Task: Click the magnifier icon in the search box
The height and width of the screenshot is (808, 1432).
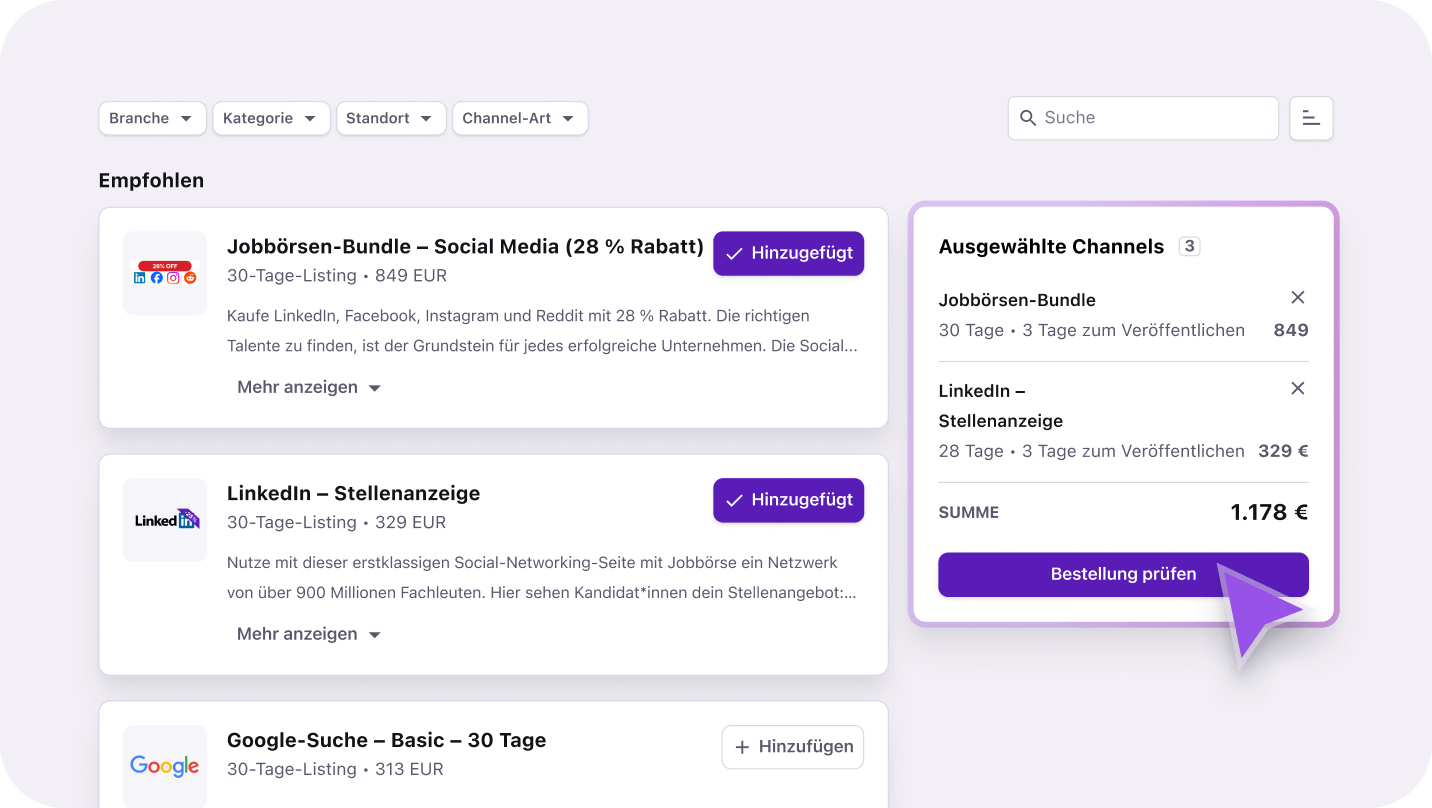Action: point(1028,118)
